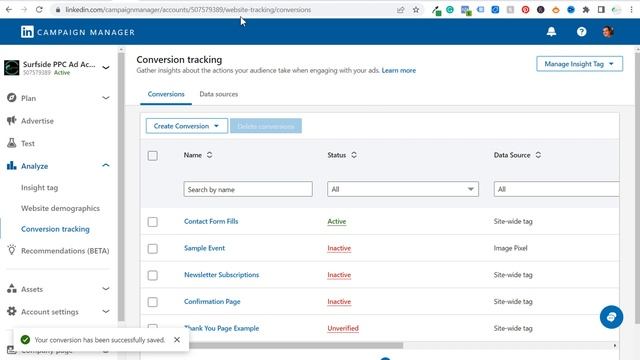Image resolution: width=640 pixels, height=360 pixels.
Task: Open the Sample Event conversion
Action: tap(204, 248)
